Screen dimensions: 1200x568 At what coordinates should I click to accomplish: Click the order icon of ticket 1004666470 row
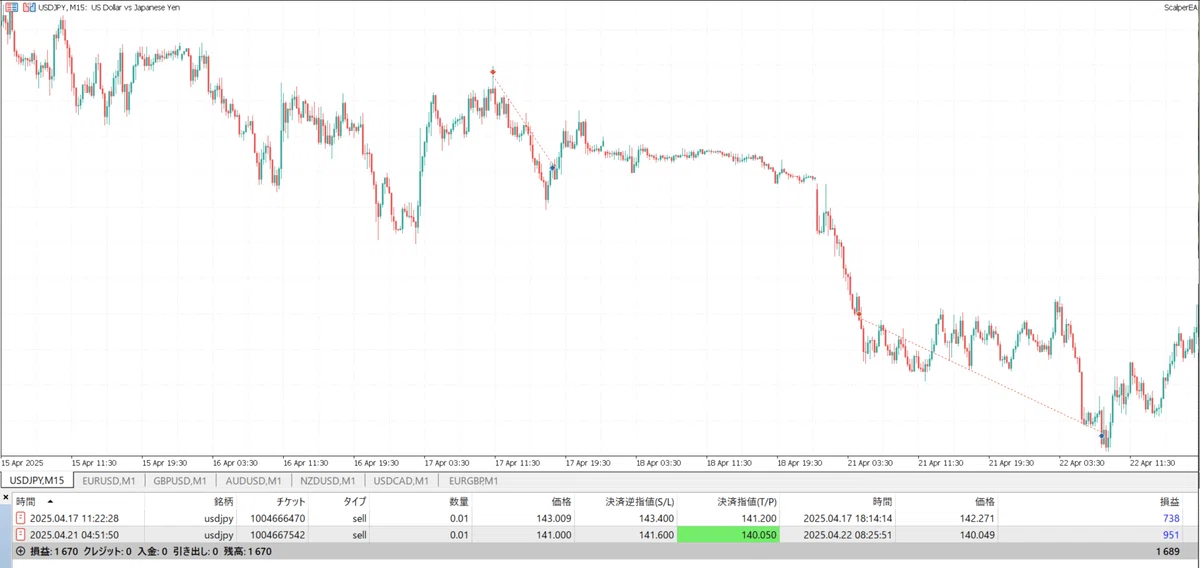[21, 517]
